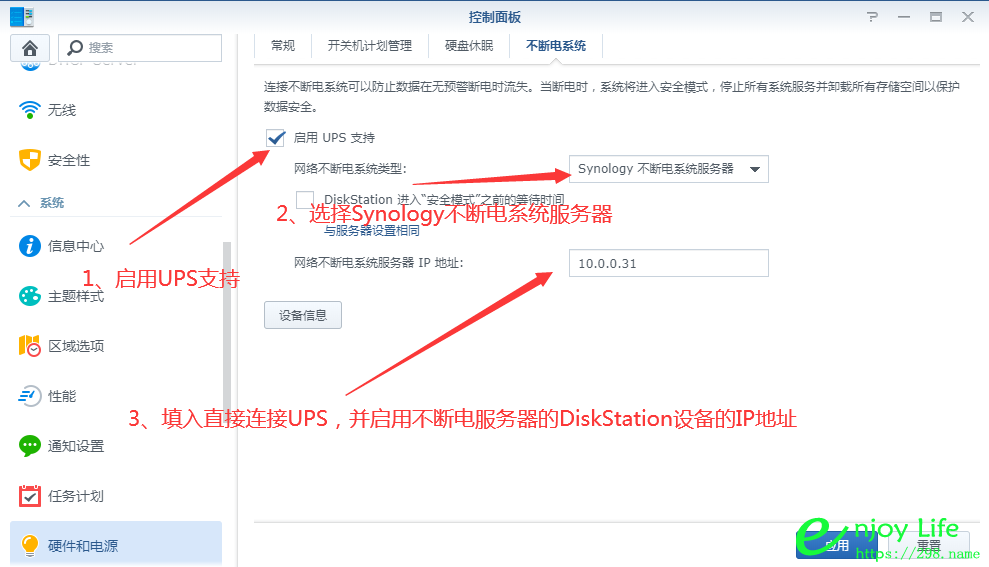Select 任务计划 in the sidebar
The image size is (989, 567).
pos(76,496)
